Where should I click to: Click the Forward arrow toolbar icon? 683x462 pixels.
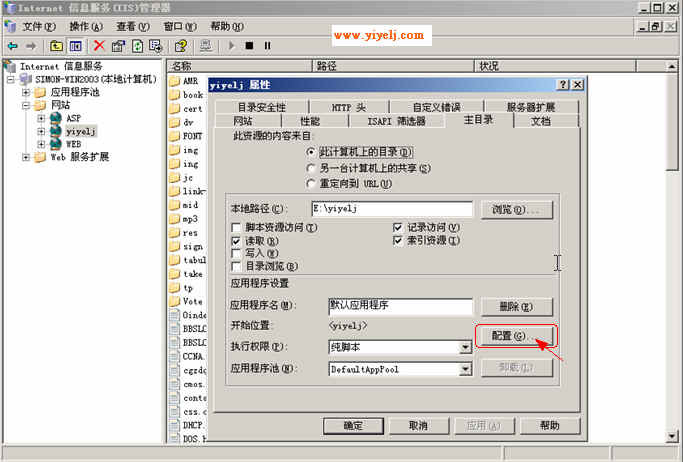click(31, 46)
